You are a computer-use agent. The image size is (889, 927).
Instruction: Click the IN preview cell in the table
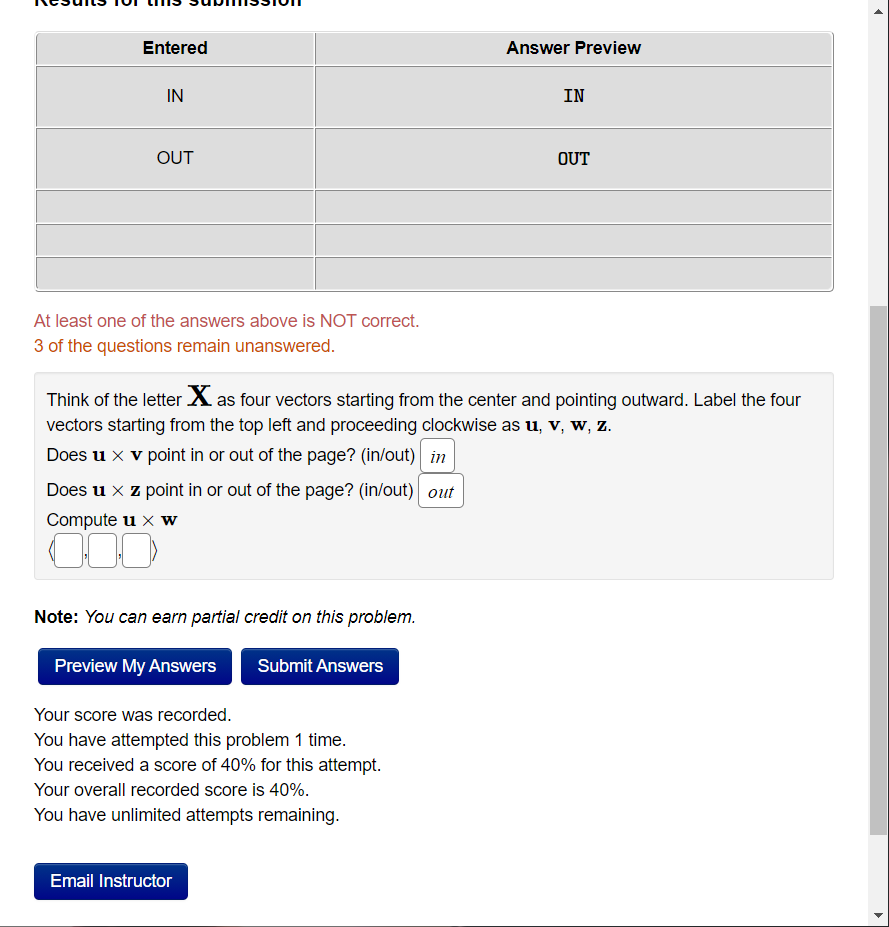[573, 96]
